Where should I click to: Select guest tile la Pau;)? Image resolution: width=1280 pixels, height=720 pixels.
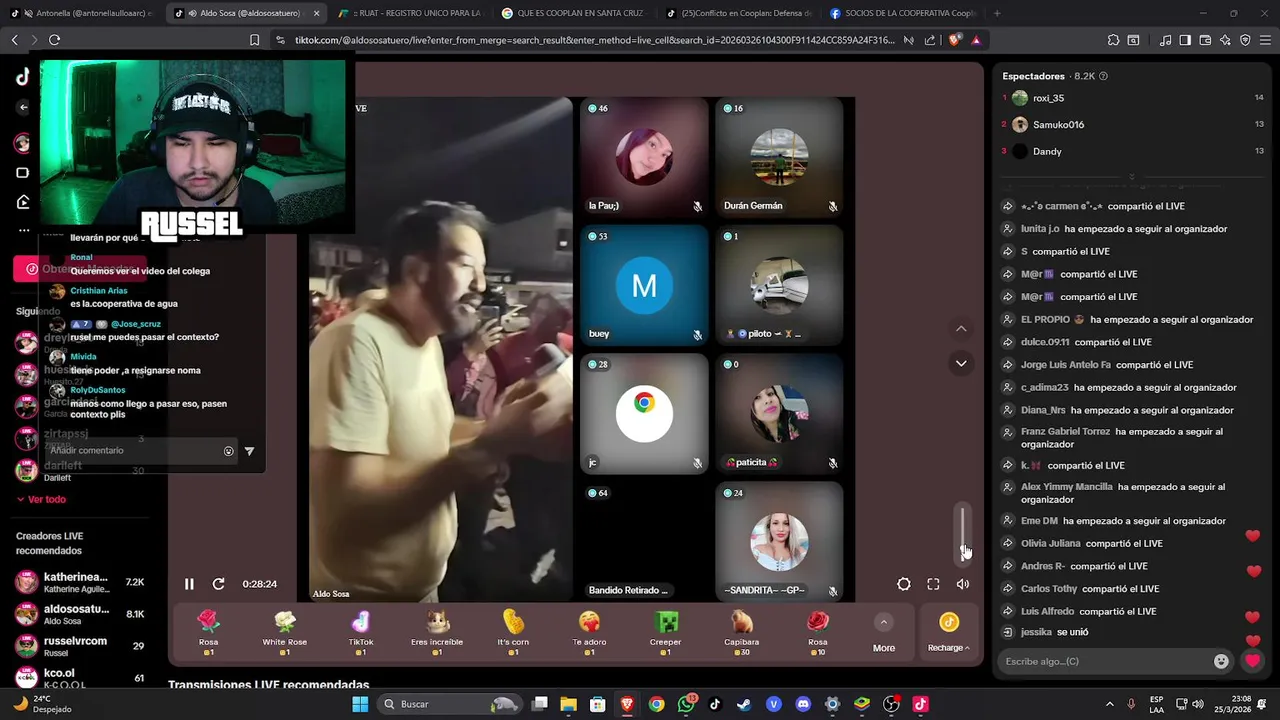644,156
